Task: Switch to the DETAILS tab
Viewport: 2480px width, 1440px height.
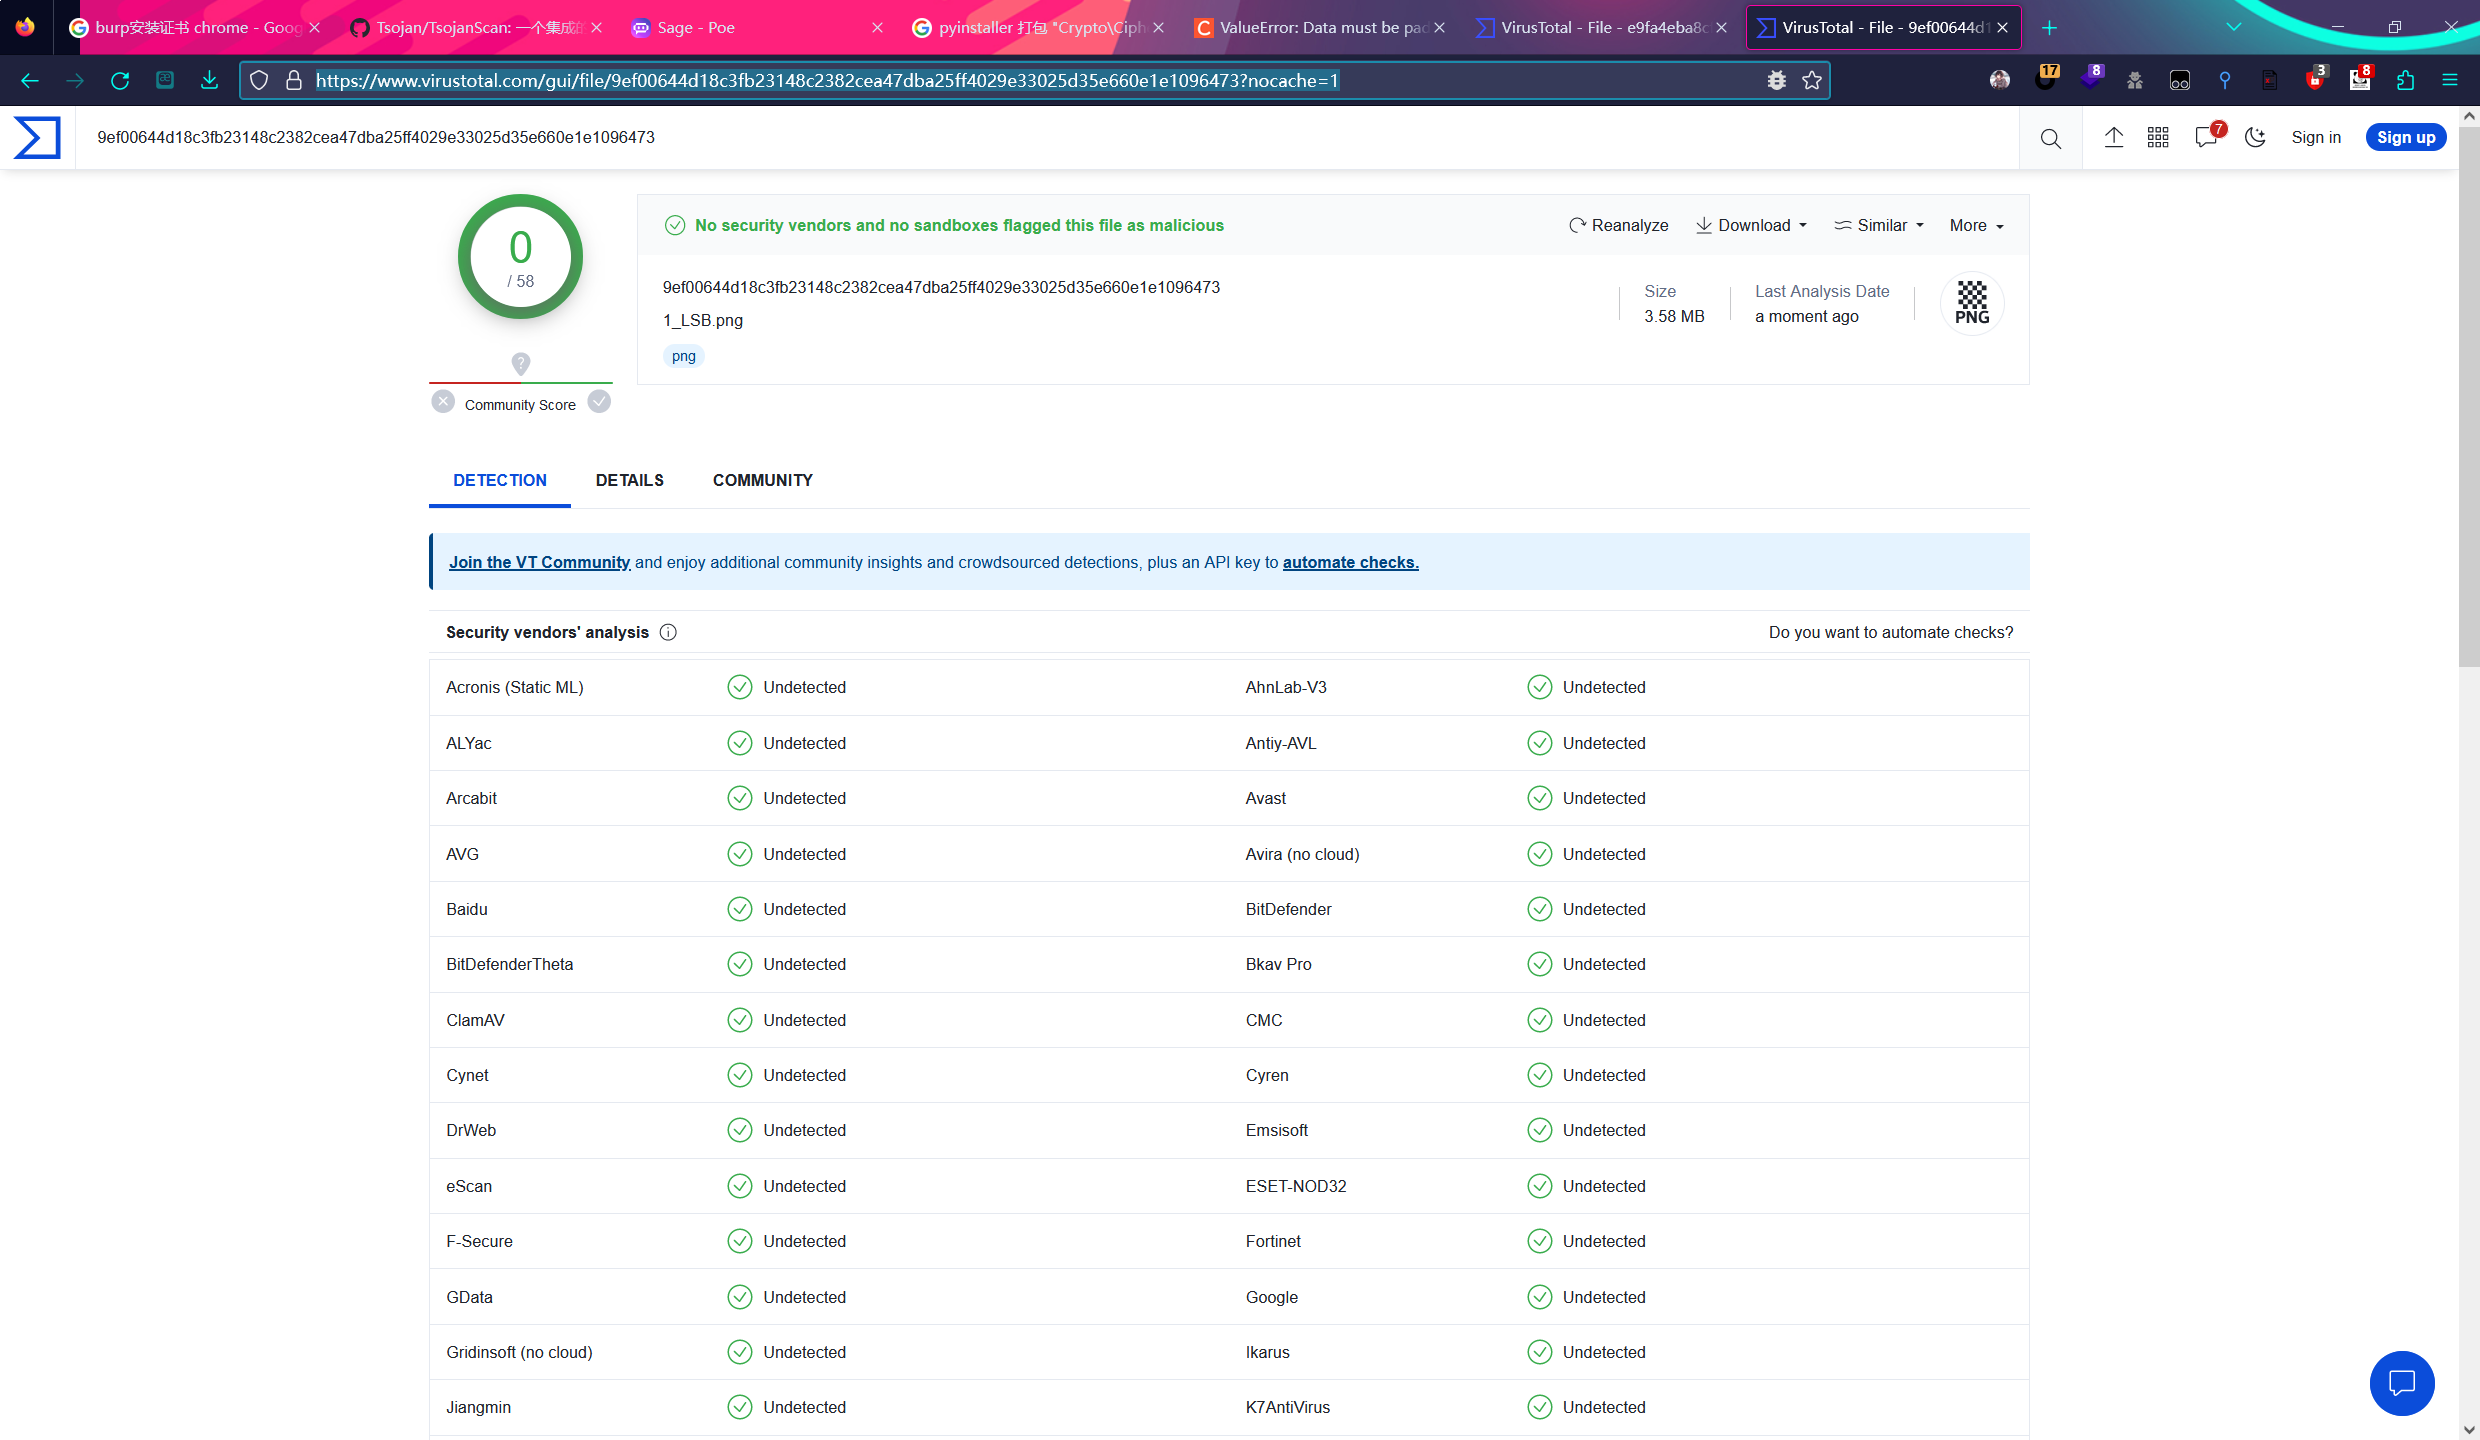Action: pyautogui.click(x=630, y=480)
